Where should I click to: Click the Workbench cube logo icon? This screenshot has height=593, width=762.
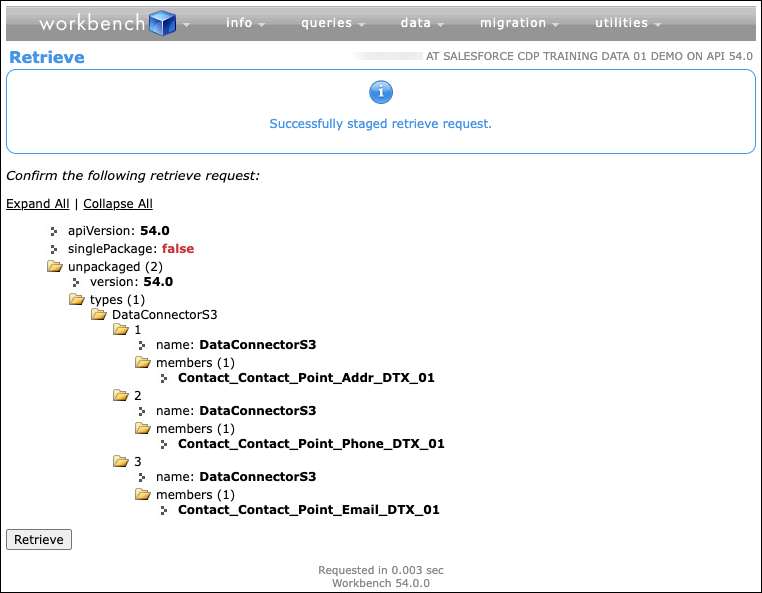point(162,23)
